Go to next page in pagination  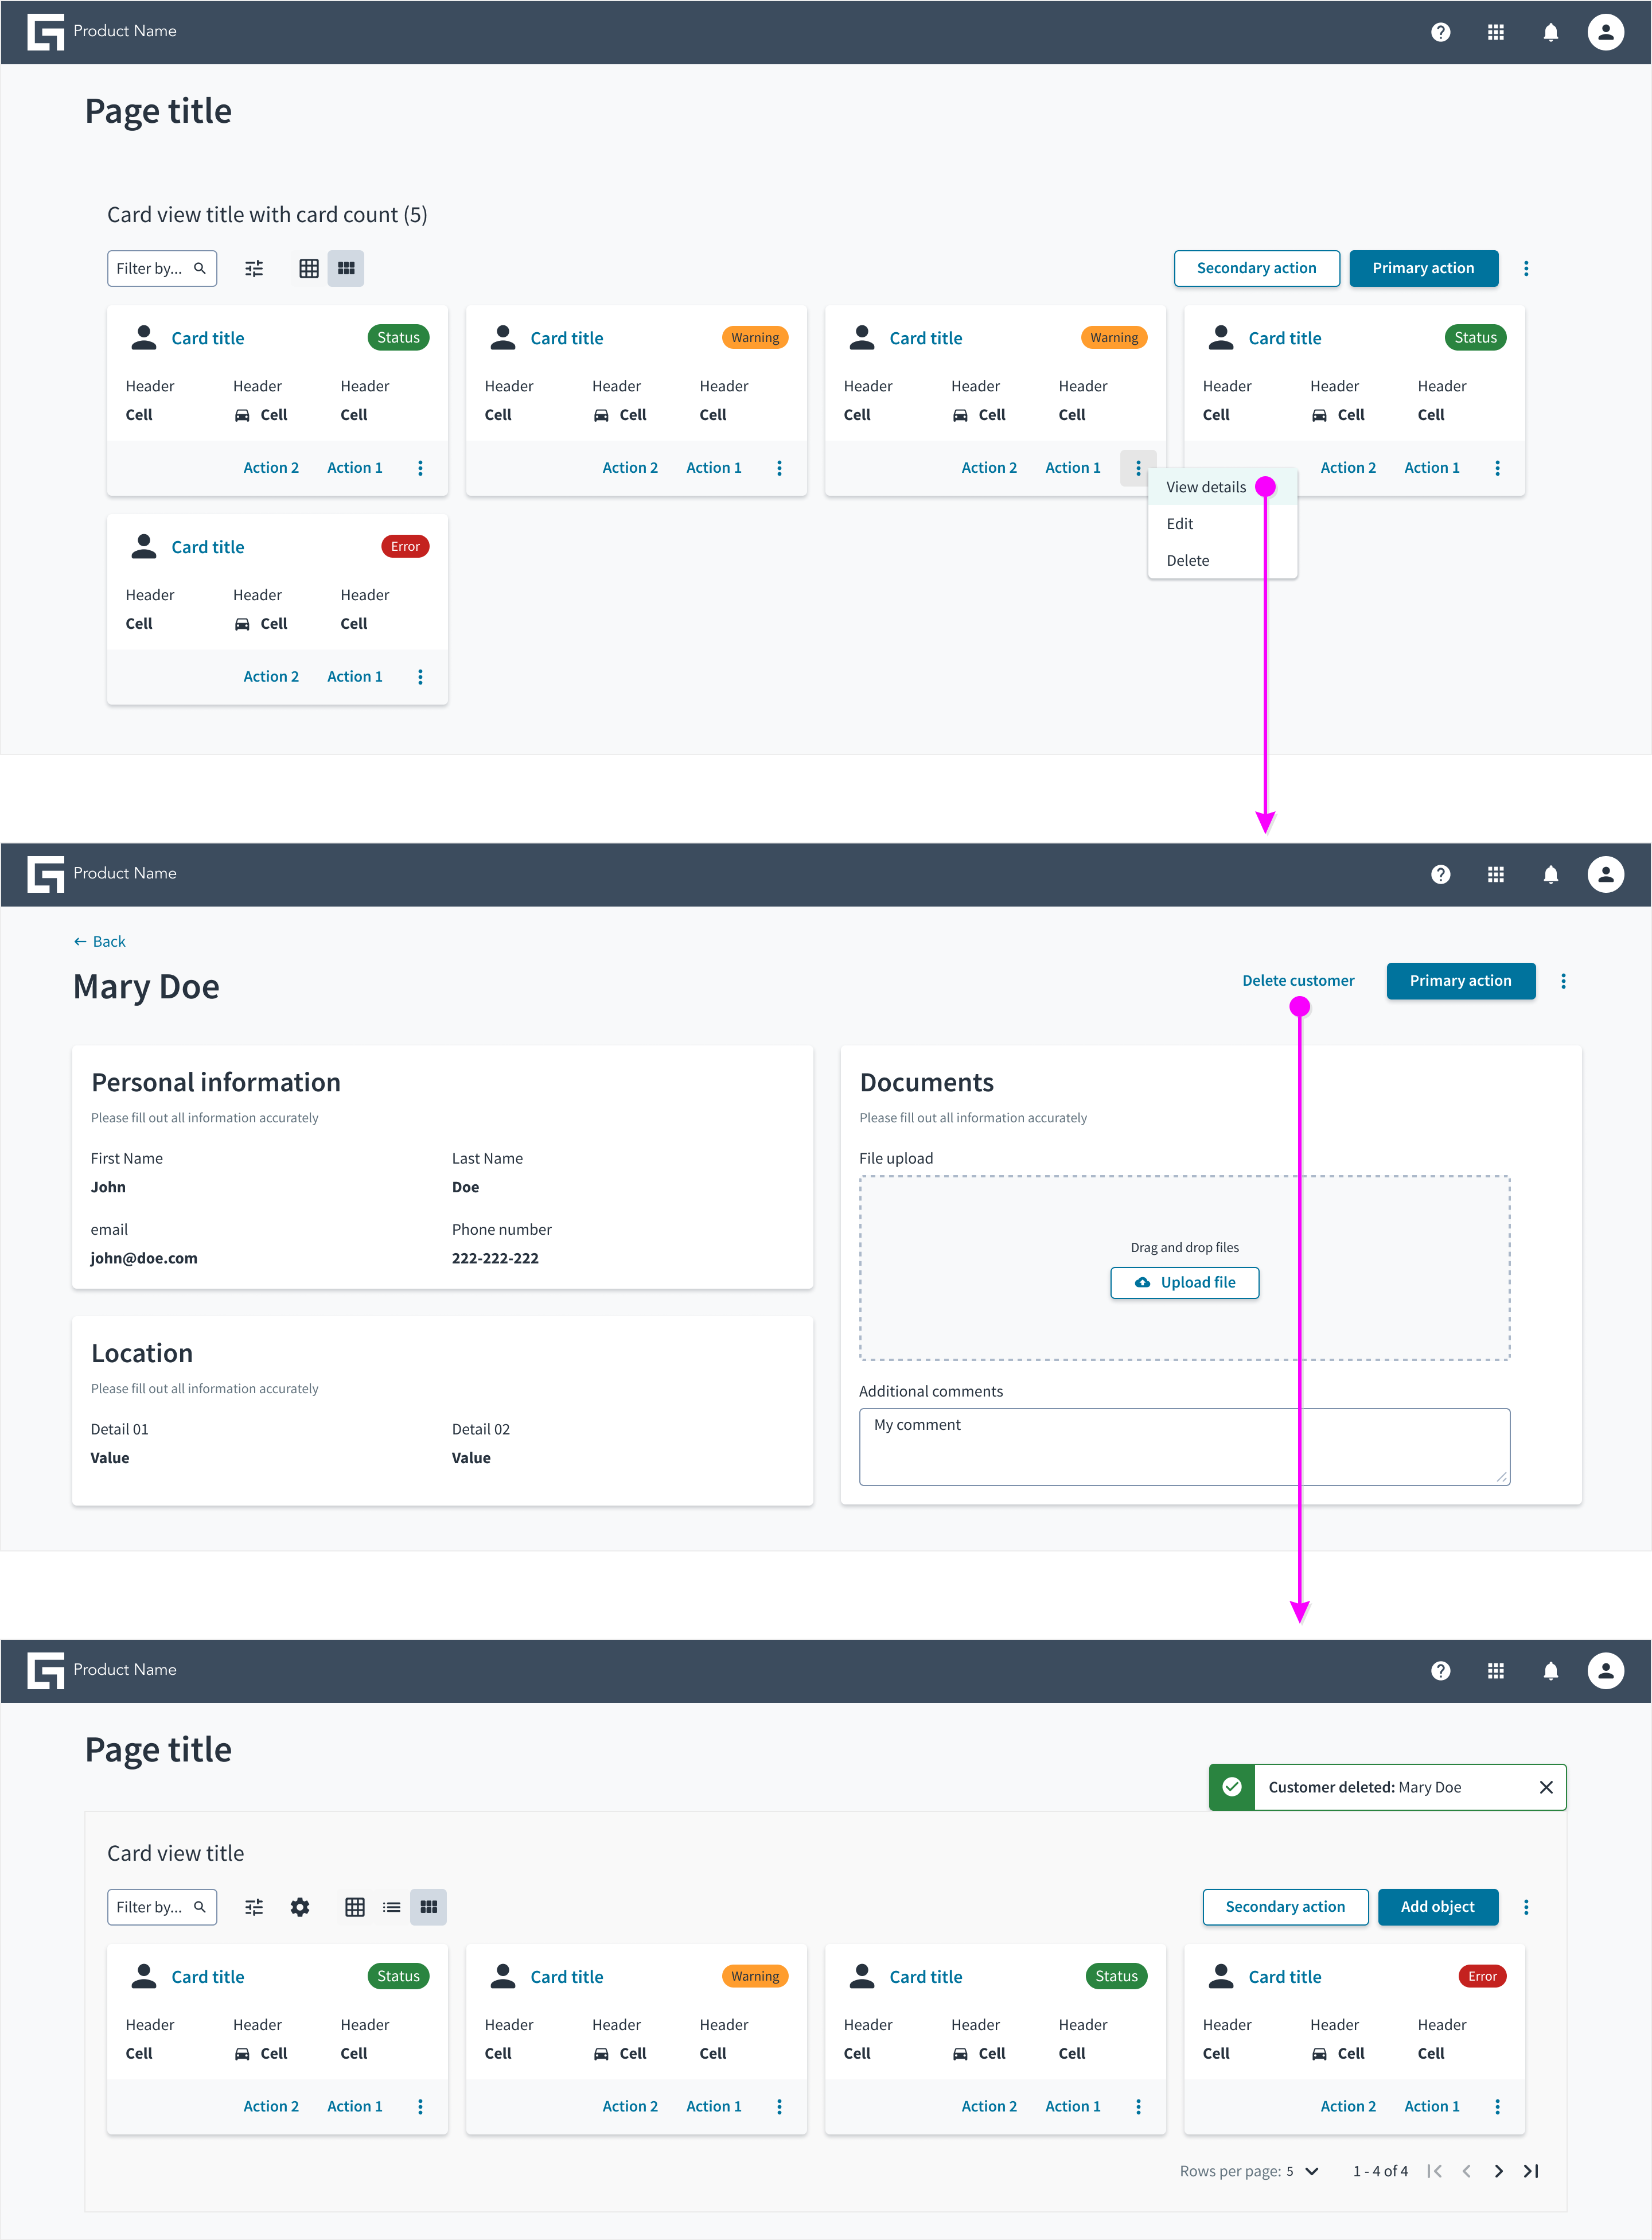click(1498, 2171)
